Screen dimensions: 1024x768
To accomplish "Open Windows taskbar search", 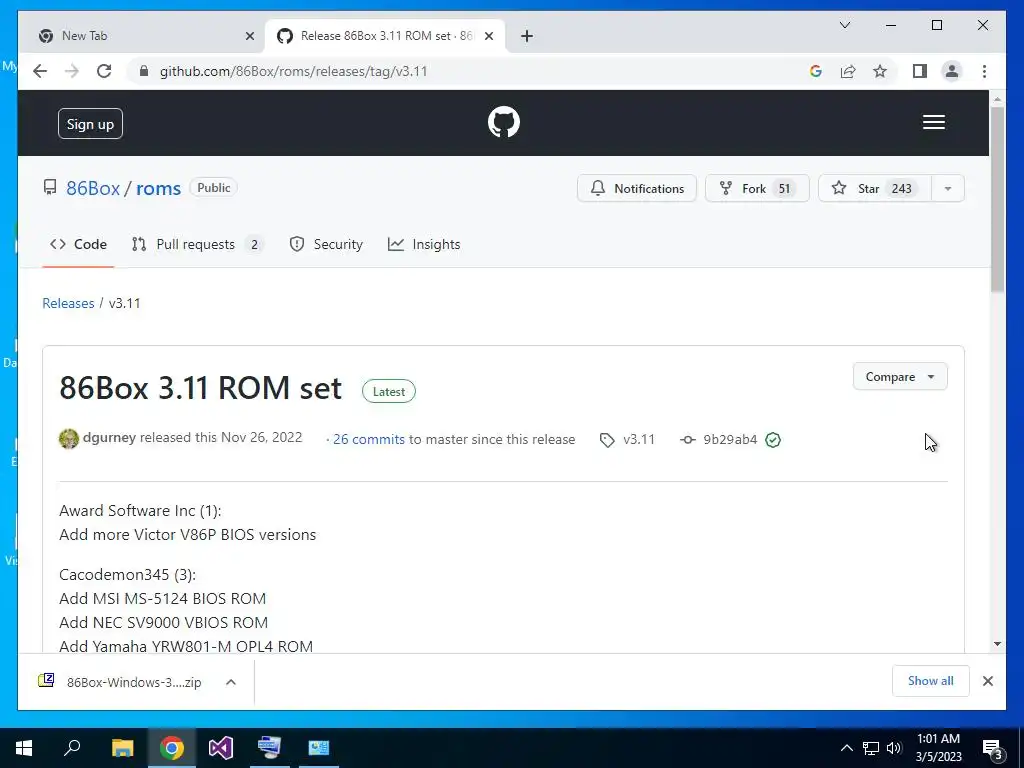I will click(x=72, y=748).
